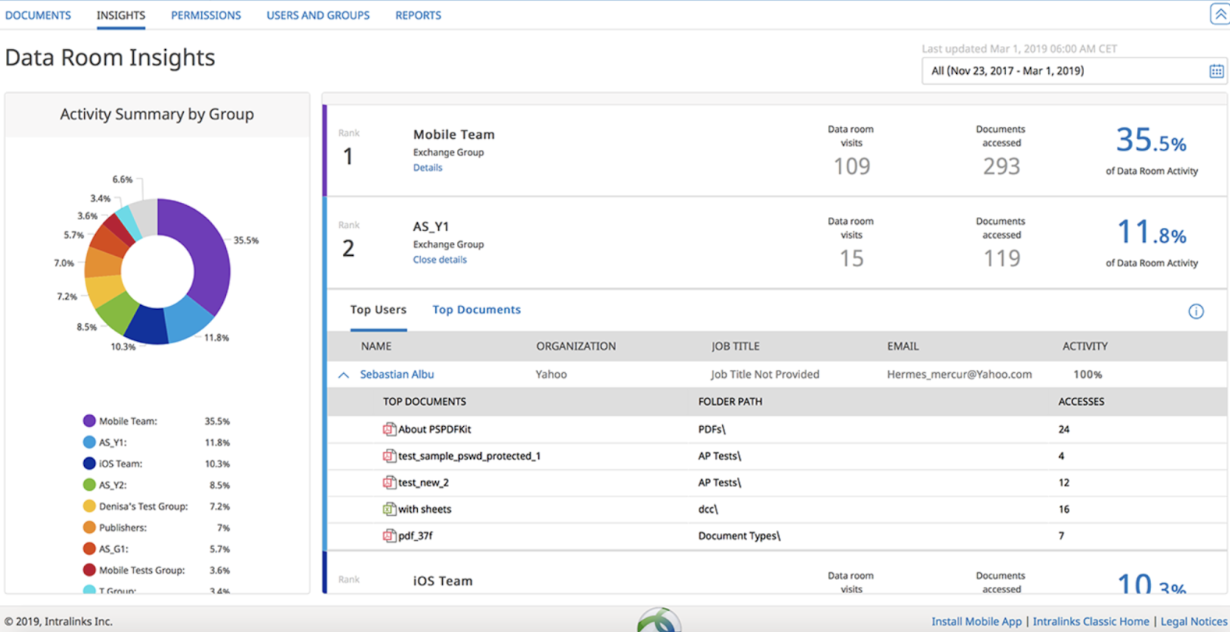Switch to the Top Documents tab
1230x632 pixels.
click(x=476, y=310)
